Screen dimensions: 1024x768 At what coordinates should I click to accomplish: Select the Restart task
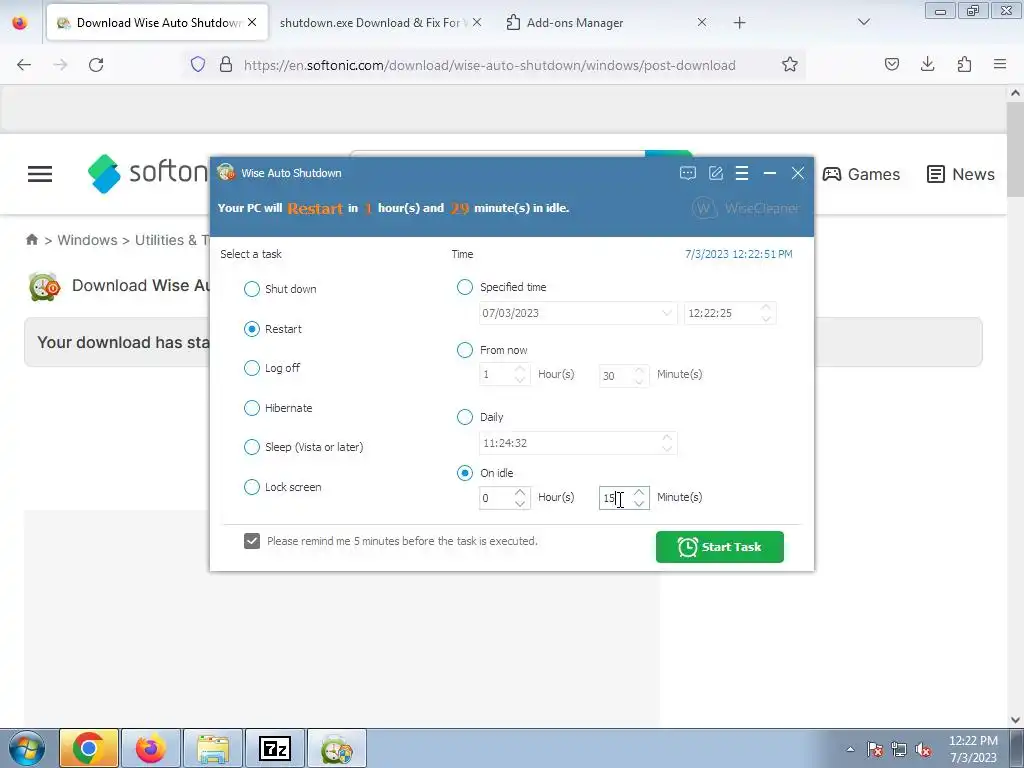pyautogui.click(x=251, y=329)
